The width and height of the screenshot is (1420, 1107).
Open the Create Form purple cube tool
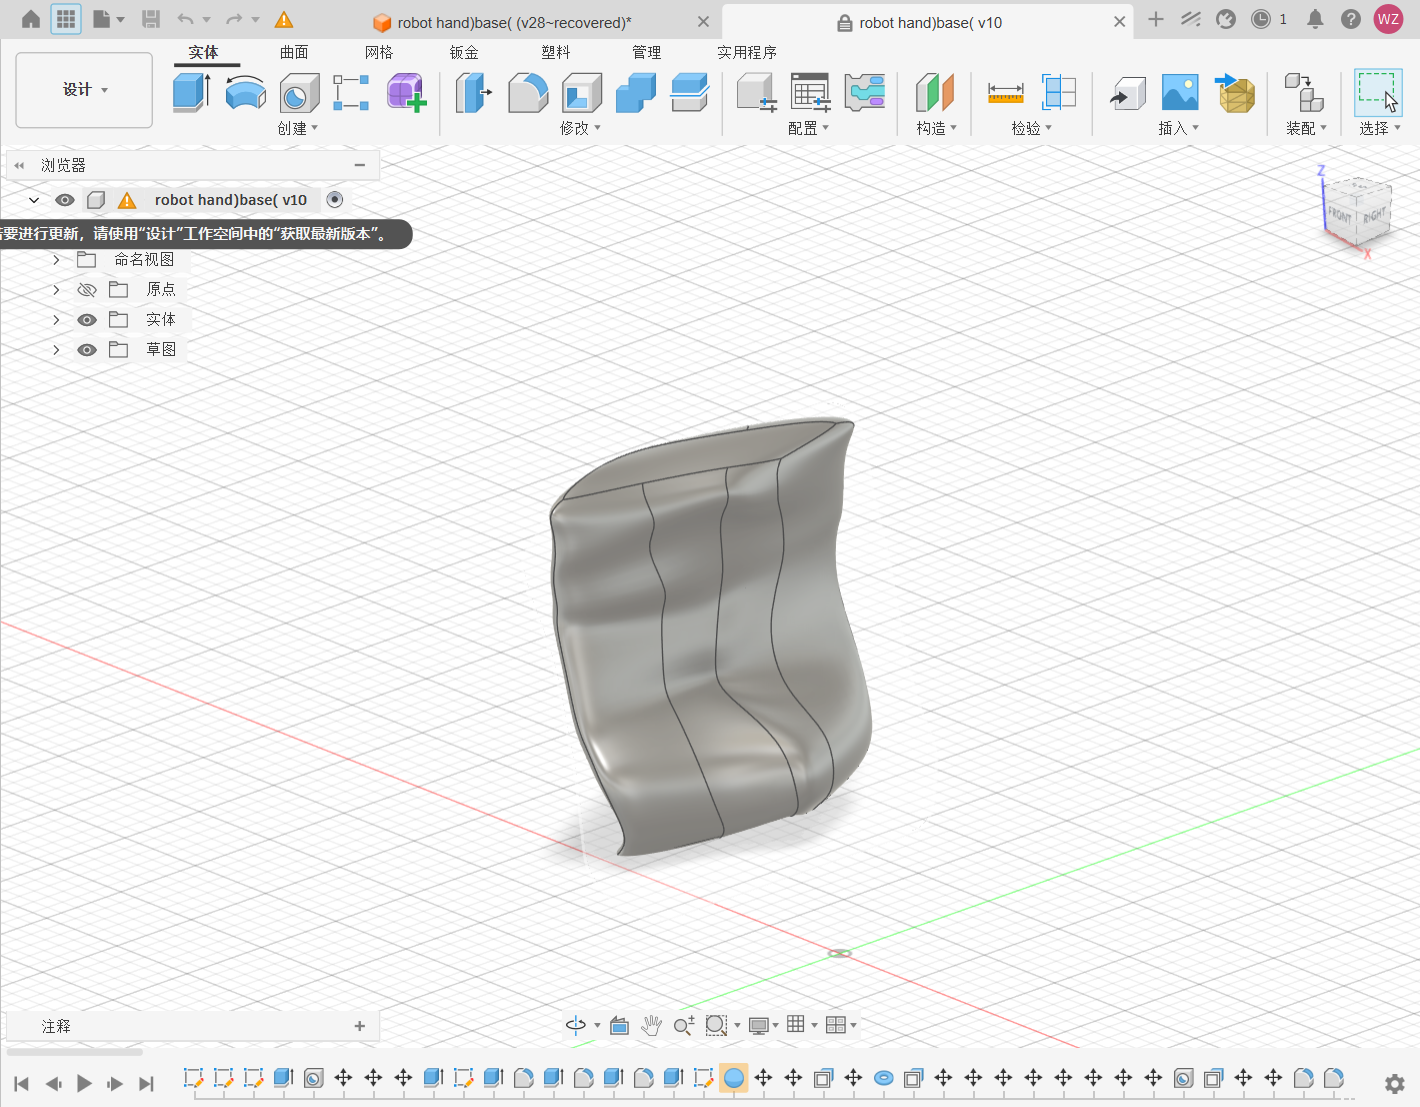click(407, 93)
